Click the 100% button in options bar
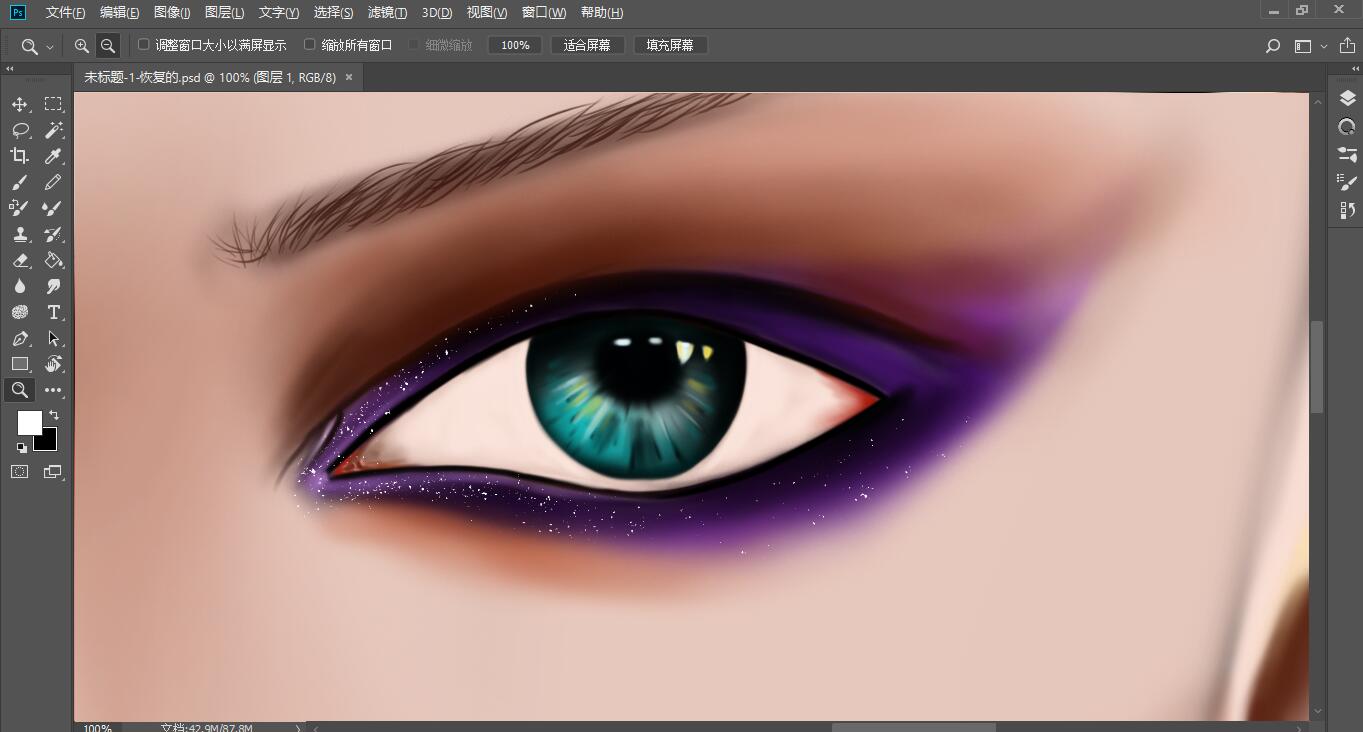This screenshot has height=732, width=1363. (x=515, y=45)
